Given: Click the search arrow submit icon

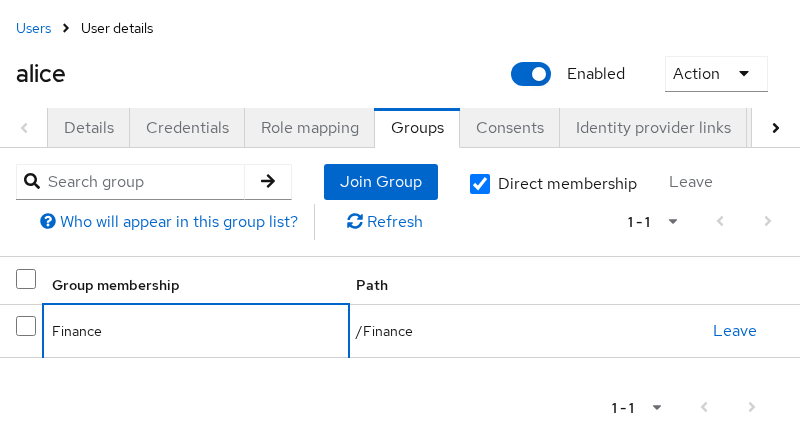Looking at the screenshot, I should 268,181.
